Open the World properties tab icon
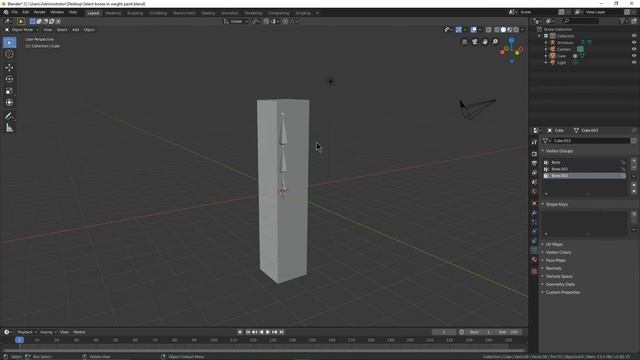Image resolution: width=640 pixels, height=360 pixels. (x=534, y=191)
